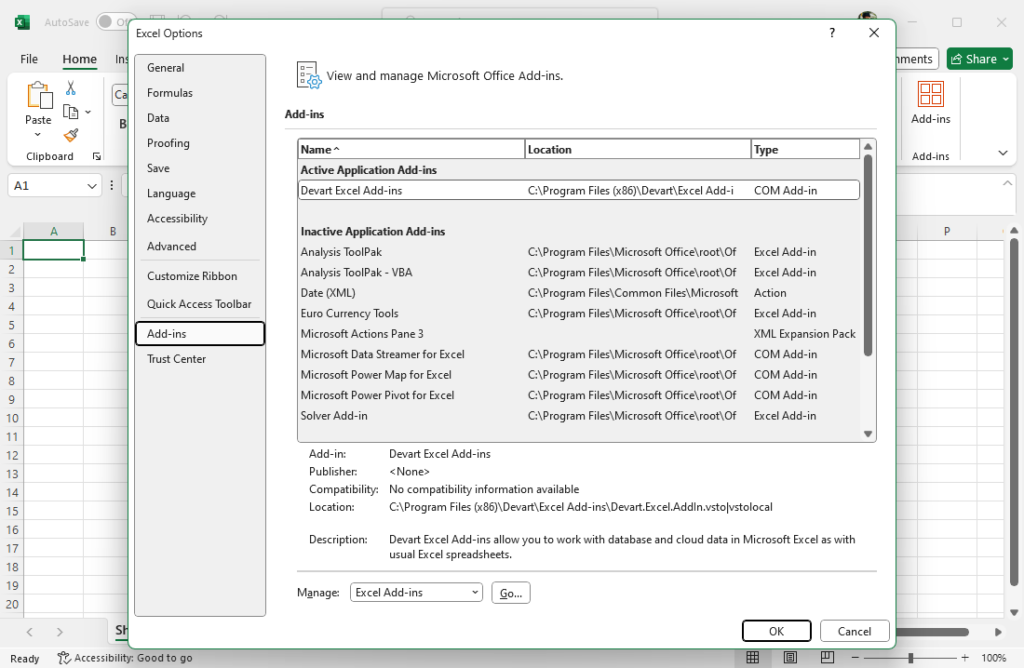Select Microsoft Actions Pane 3 row
This screenshot has height=668, width=1024.
pyautogui.click(x=579, y=334)
